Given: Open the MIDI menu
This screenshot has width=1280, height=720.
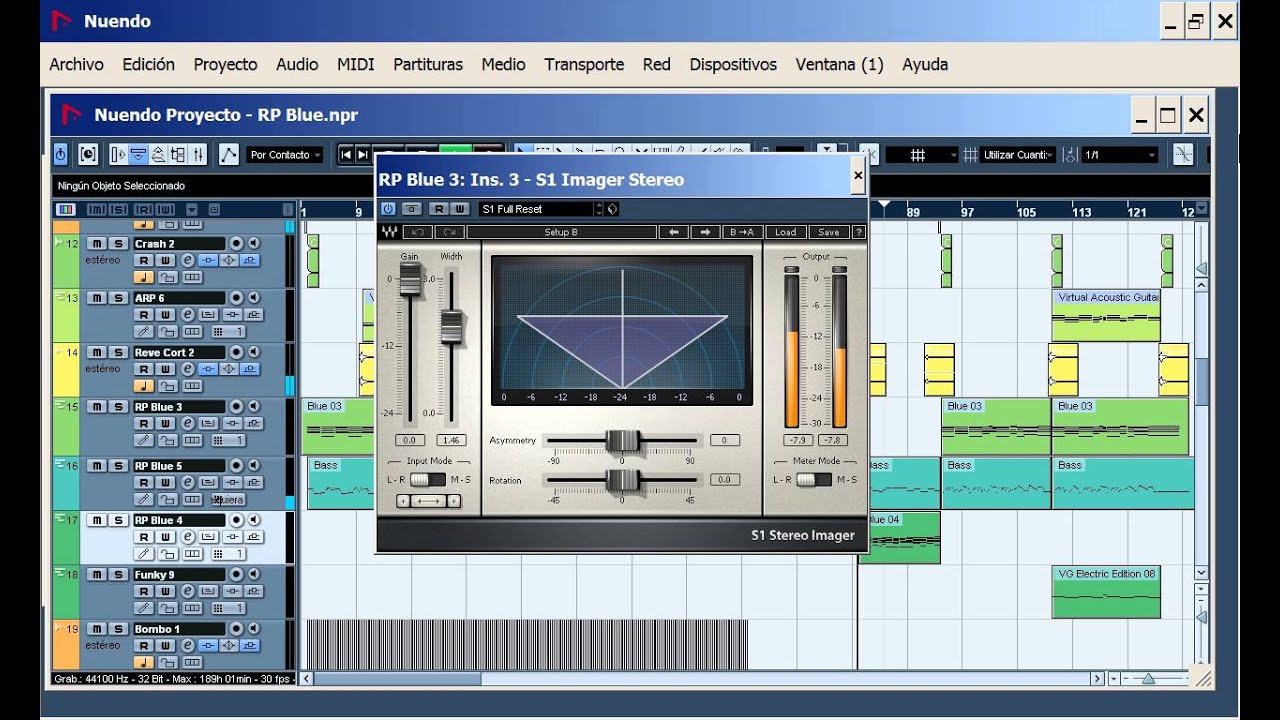Looking at the screenshot, I should [355, 64].
